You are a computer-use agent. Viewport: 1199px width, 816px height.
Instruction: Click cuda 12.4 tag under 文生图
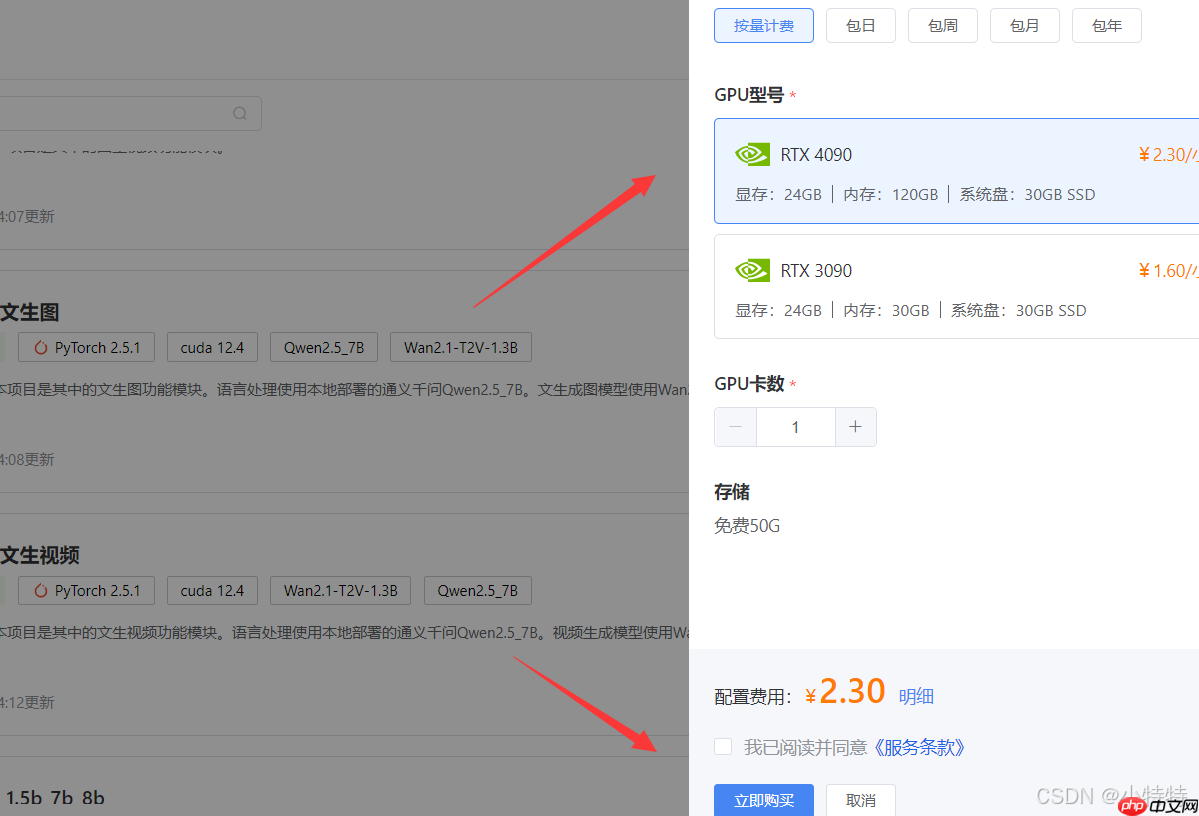point(212,347)
